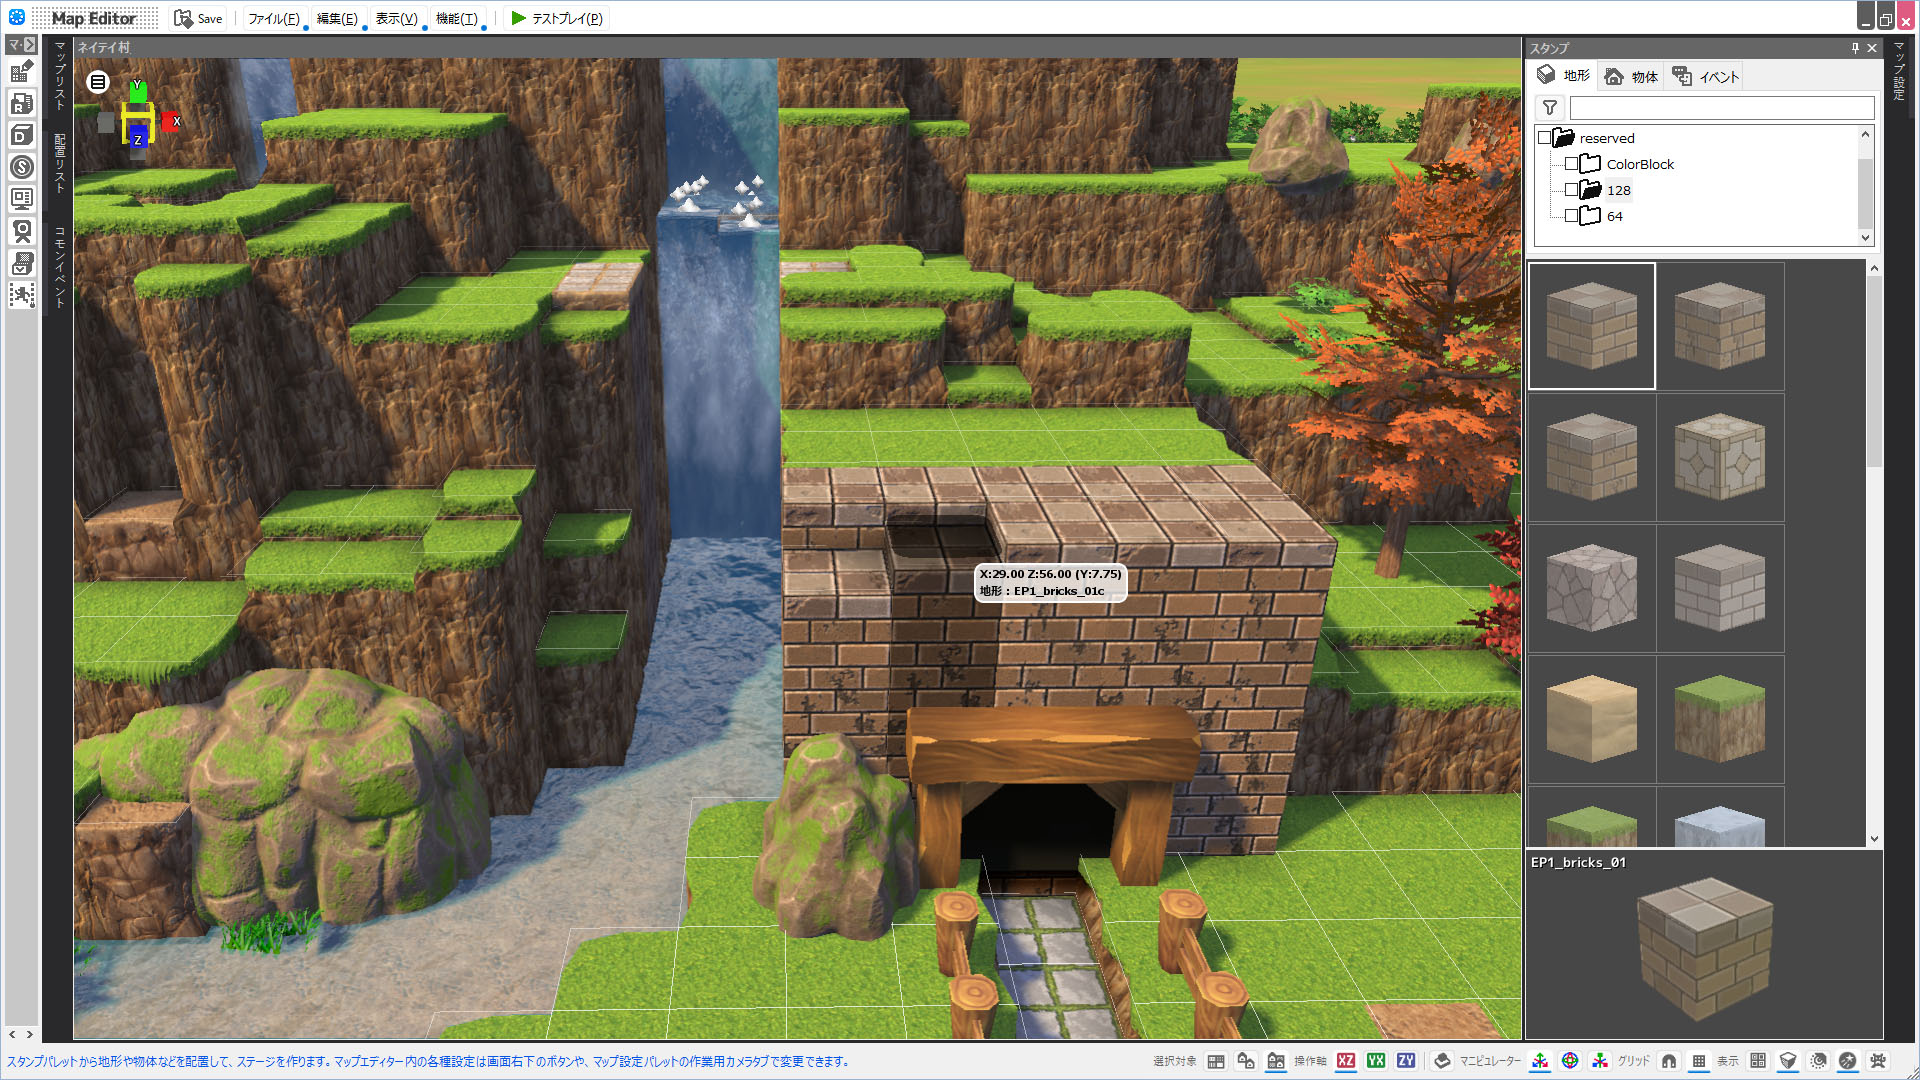
Task: Click the Save button
Action: click(x=198, y=18)
